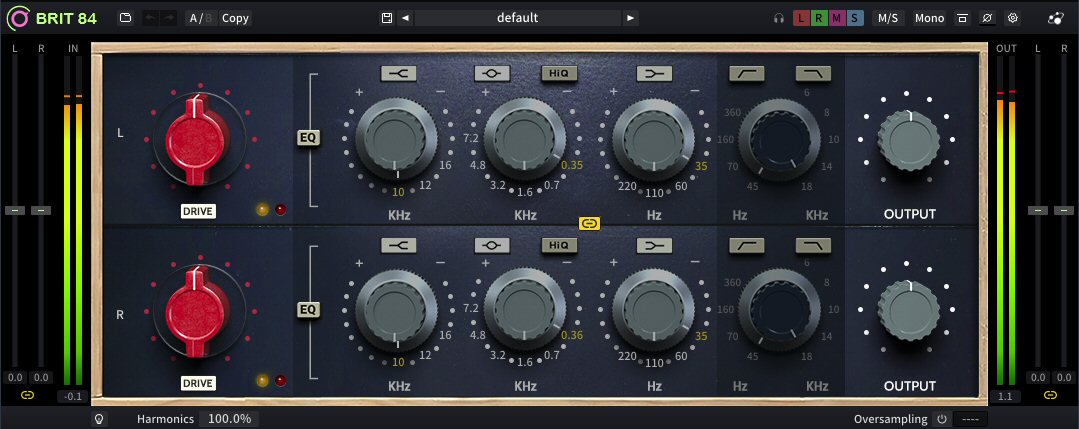Viewport: 1079px width, 429px height.
Task: Click the L channel OUTPUT knob
Action: 908,141
